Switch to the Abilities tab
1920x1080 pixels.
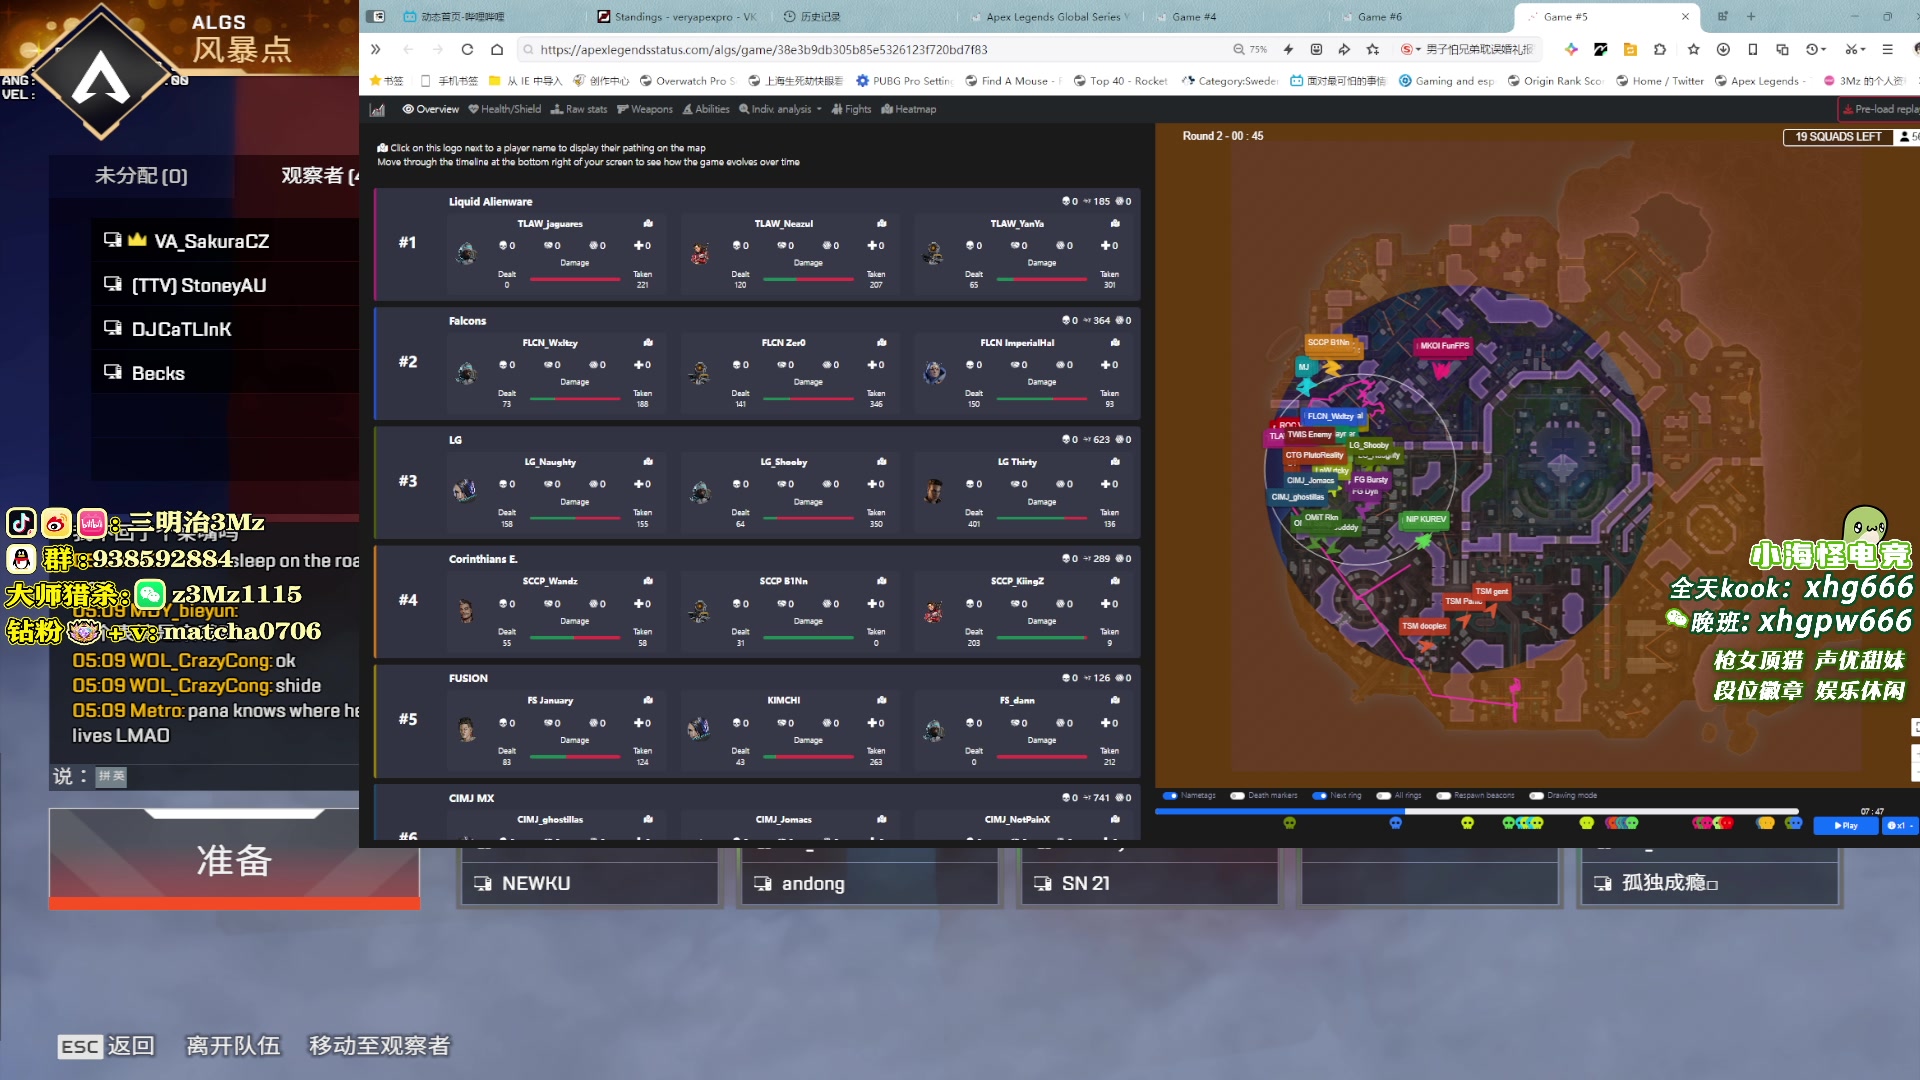(x=706, y=110)
